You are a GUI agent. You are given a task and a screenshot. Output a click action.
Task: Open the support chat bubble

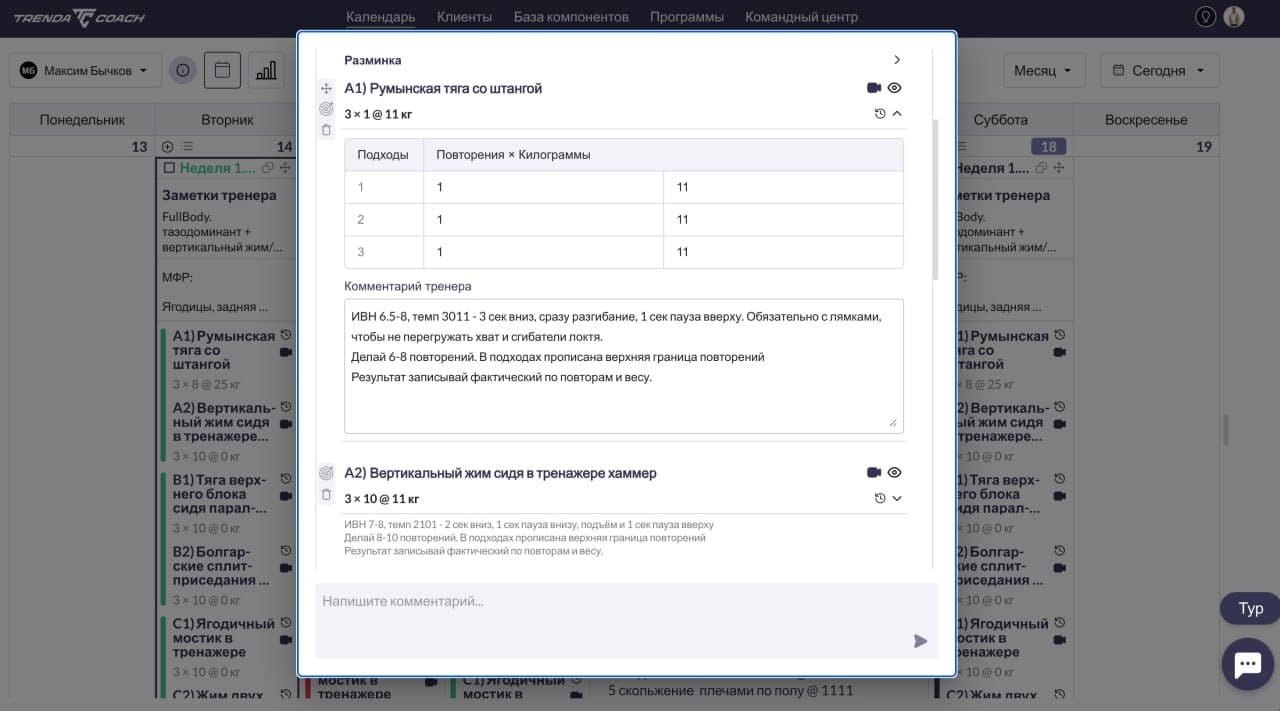1247,664
